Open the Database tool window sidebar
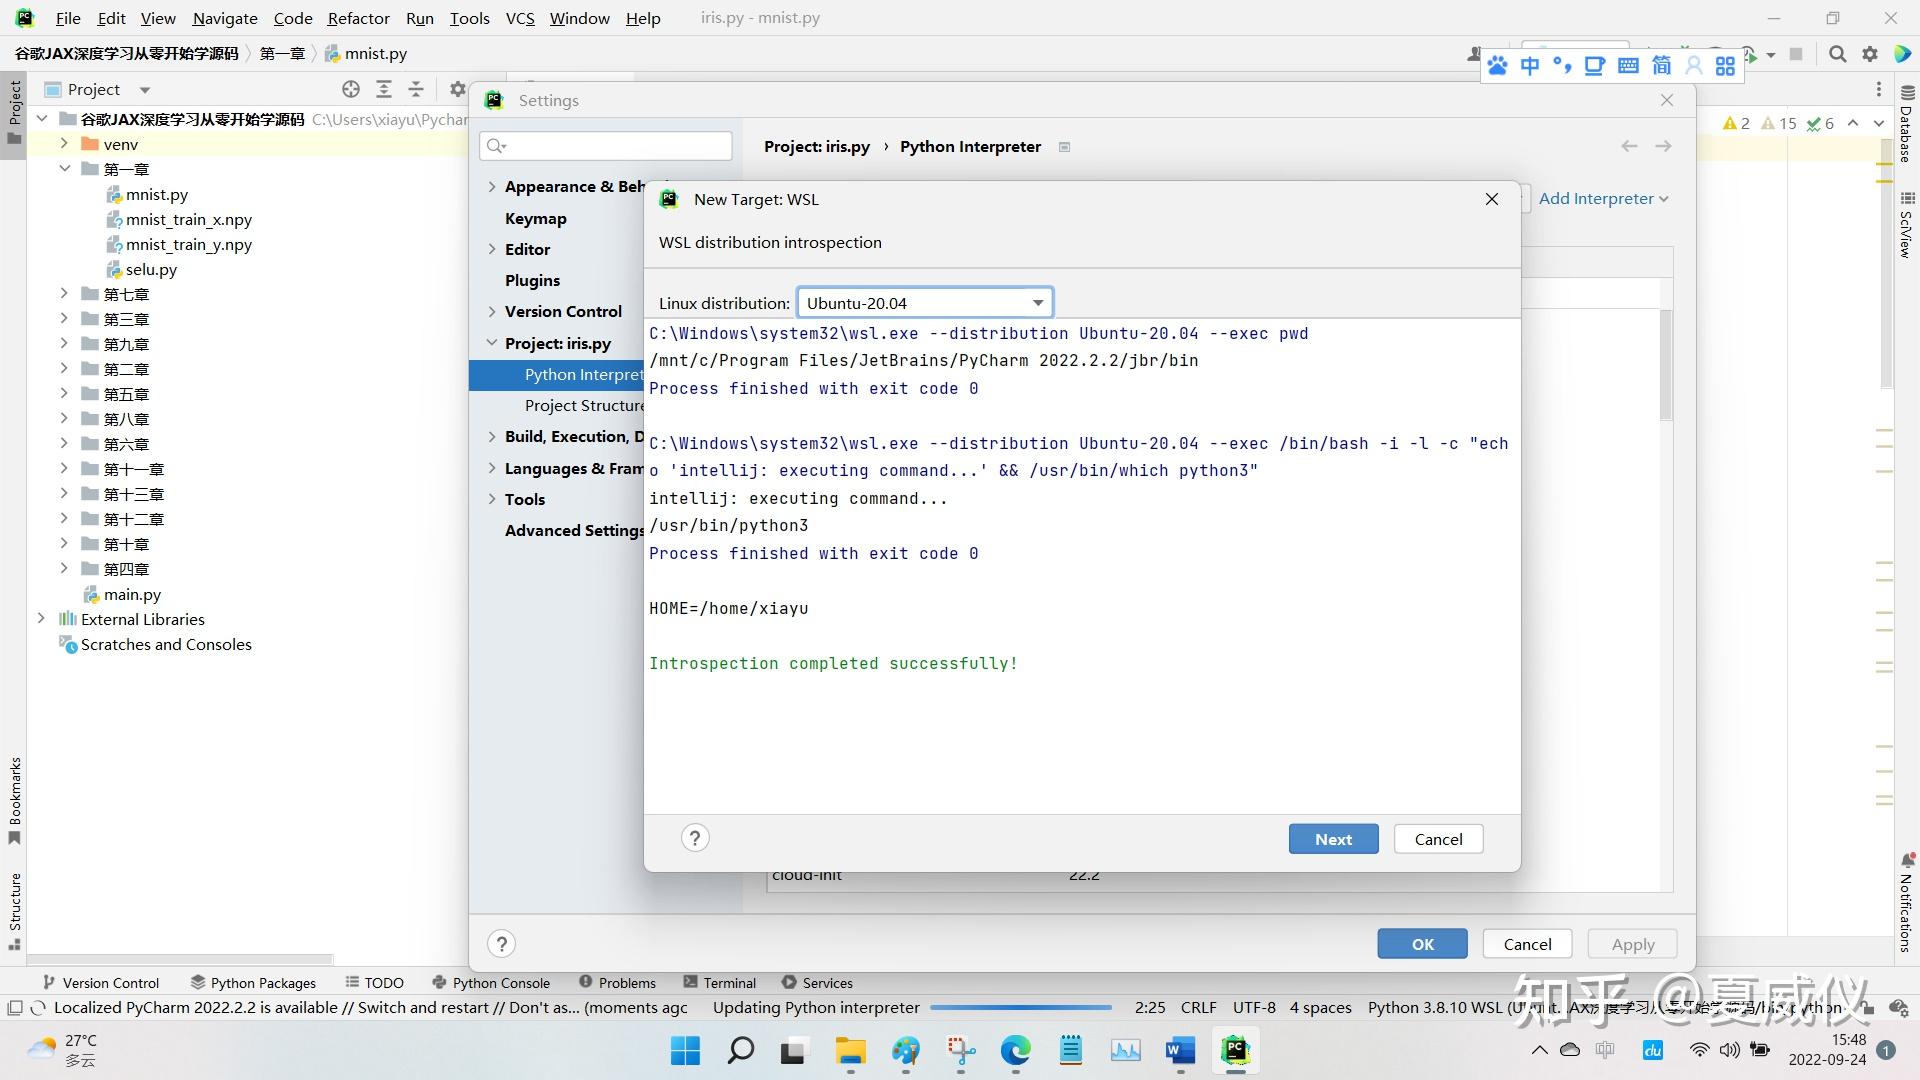Image resolution: width=1920 pixels, height=1080 pixels. click(1907, 125)
